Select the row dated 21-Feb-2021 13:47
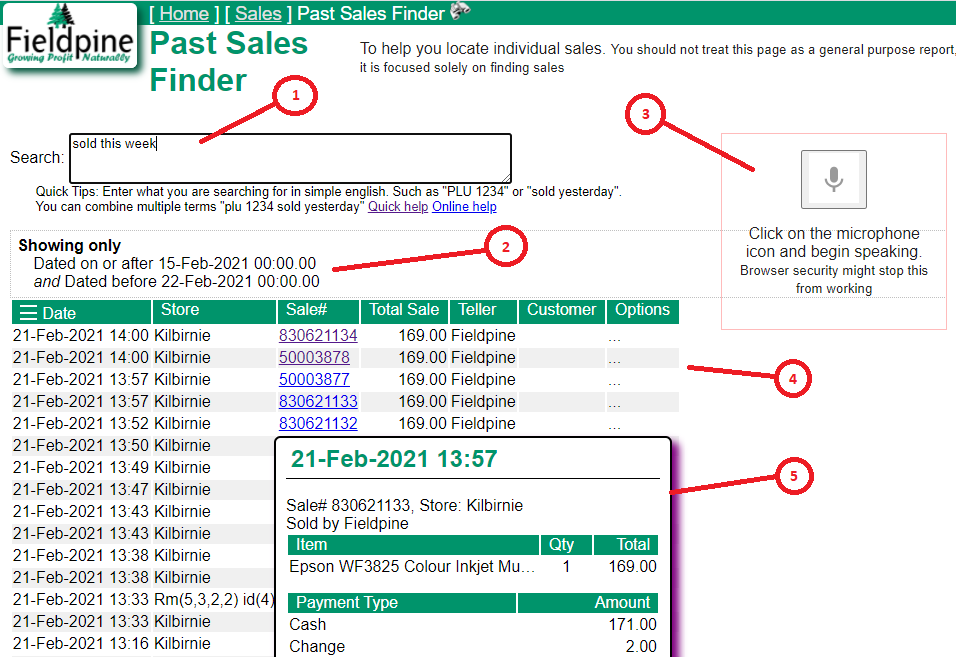Image resolution: width=956 pixels, height=657 pixels. [143, 489]
